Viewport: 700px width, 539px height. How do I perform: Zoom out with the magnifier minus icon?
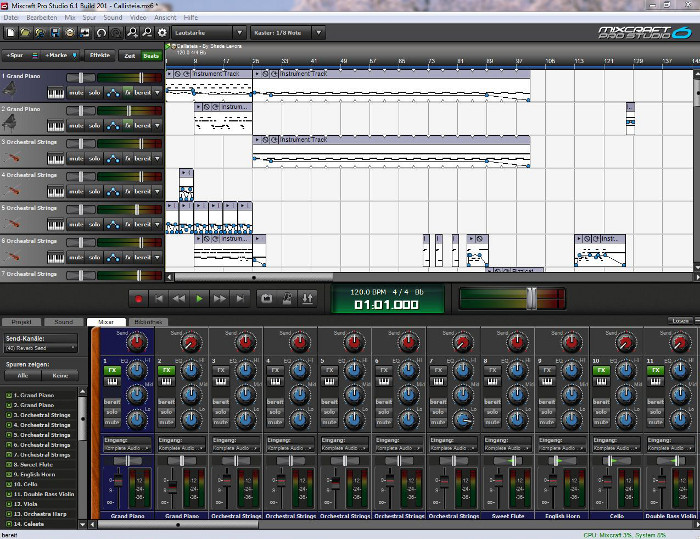point(147,33)
